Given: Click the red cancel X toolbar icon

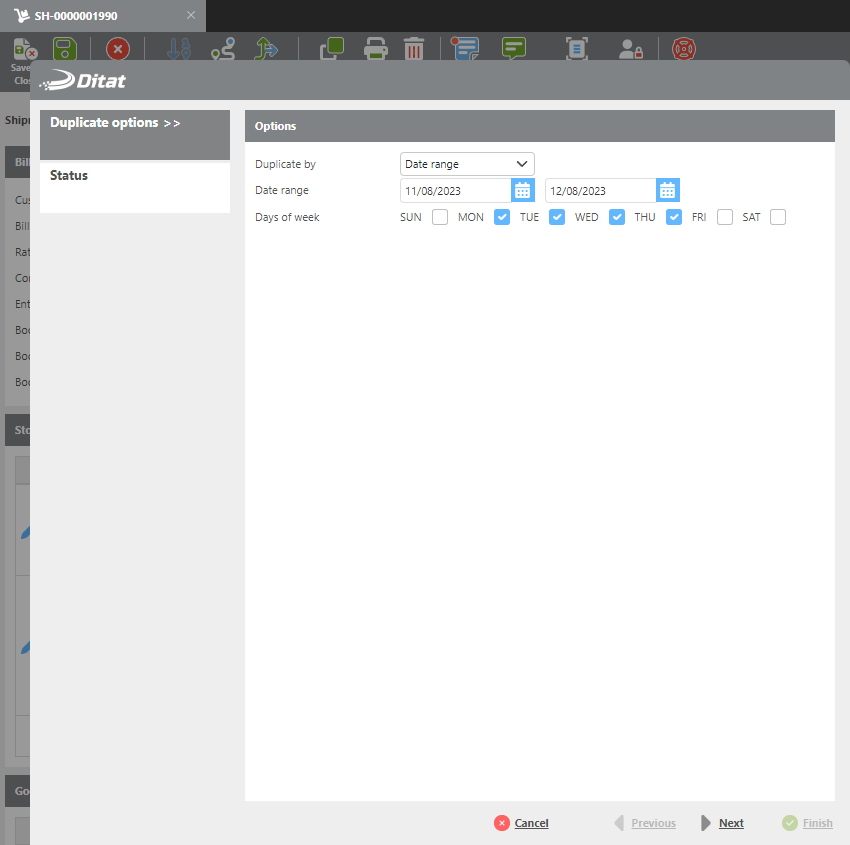Looking at the screenshot, I should (x=118, y=49).
